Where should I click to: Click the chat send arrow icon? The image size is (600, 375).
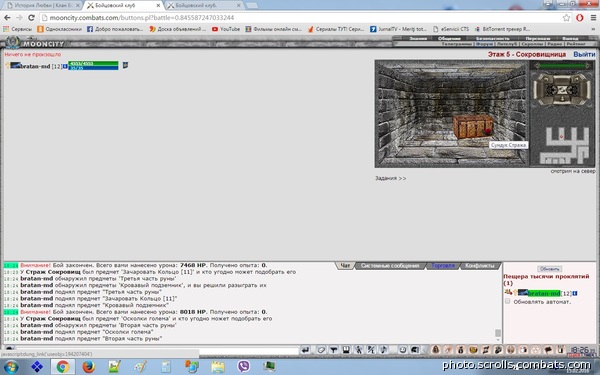305,350
